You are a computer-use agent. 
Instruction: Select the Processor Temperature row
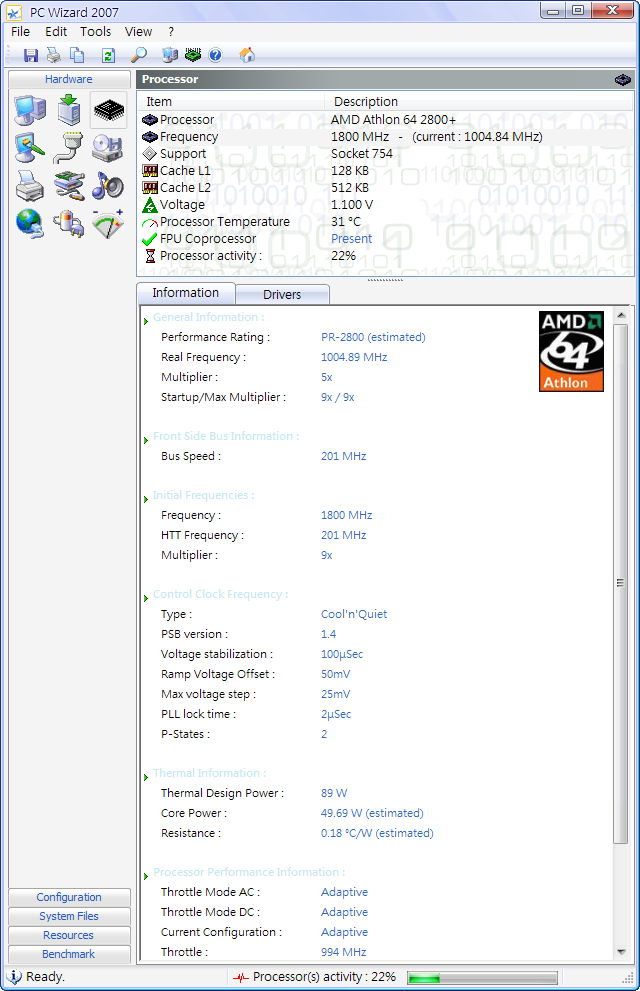point(385,222)
